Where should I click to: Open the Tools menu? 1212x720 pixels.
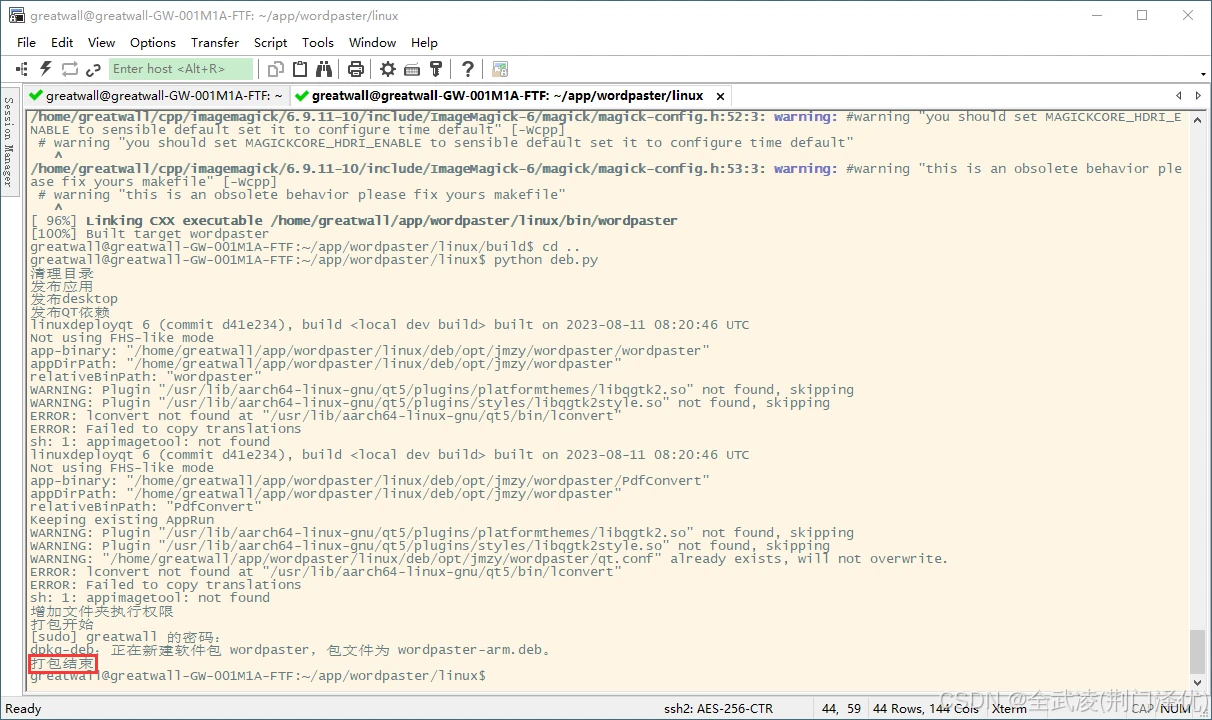click(x=317, y=42)
